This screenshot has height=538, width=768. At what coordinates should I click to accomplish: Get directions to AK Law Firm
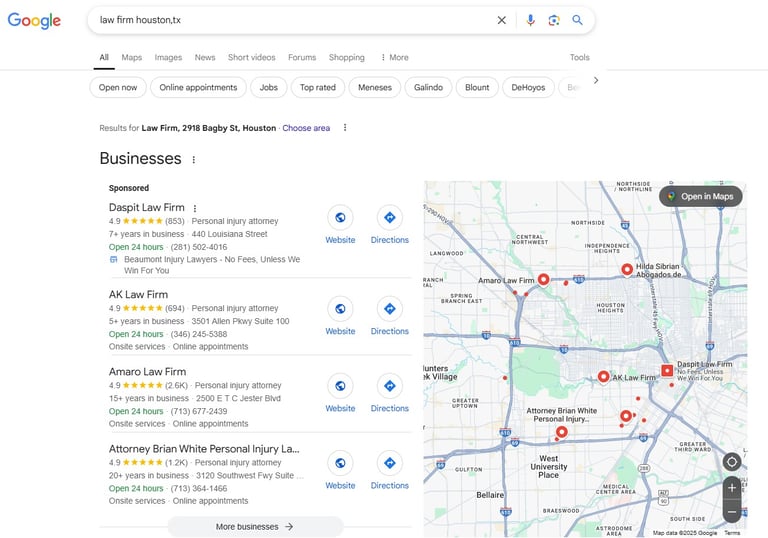coord(389,309)
